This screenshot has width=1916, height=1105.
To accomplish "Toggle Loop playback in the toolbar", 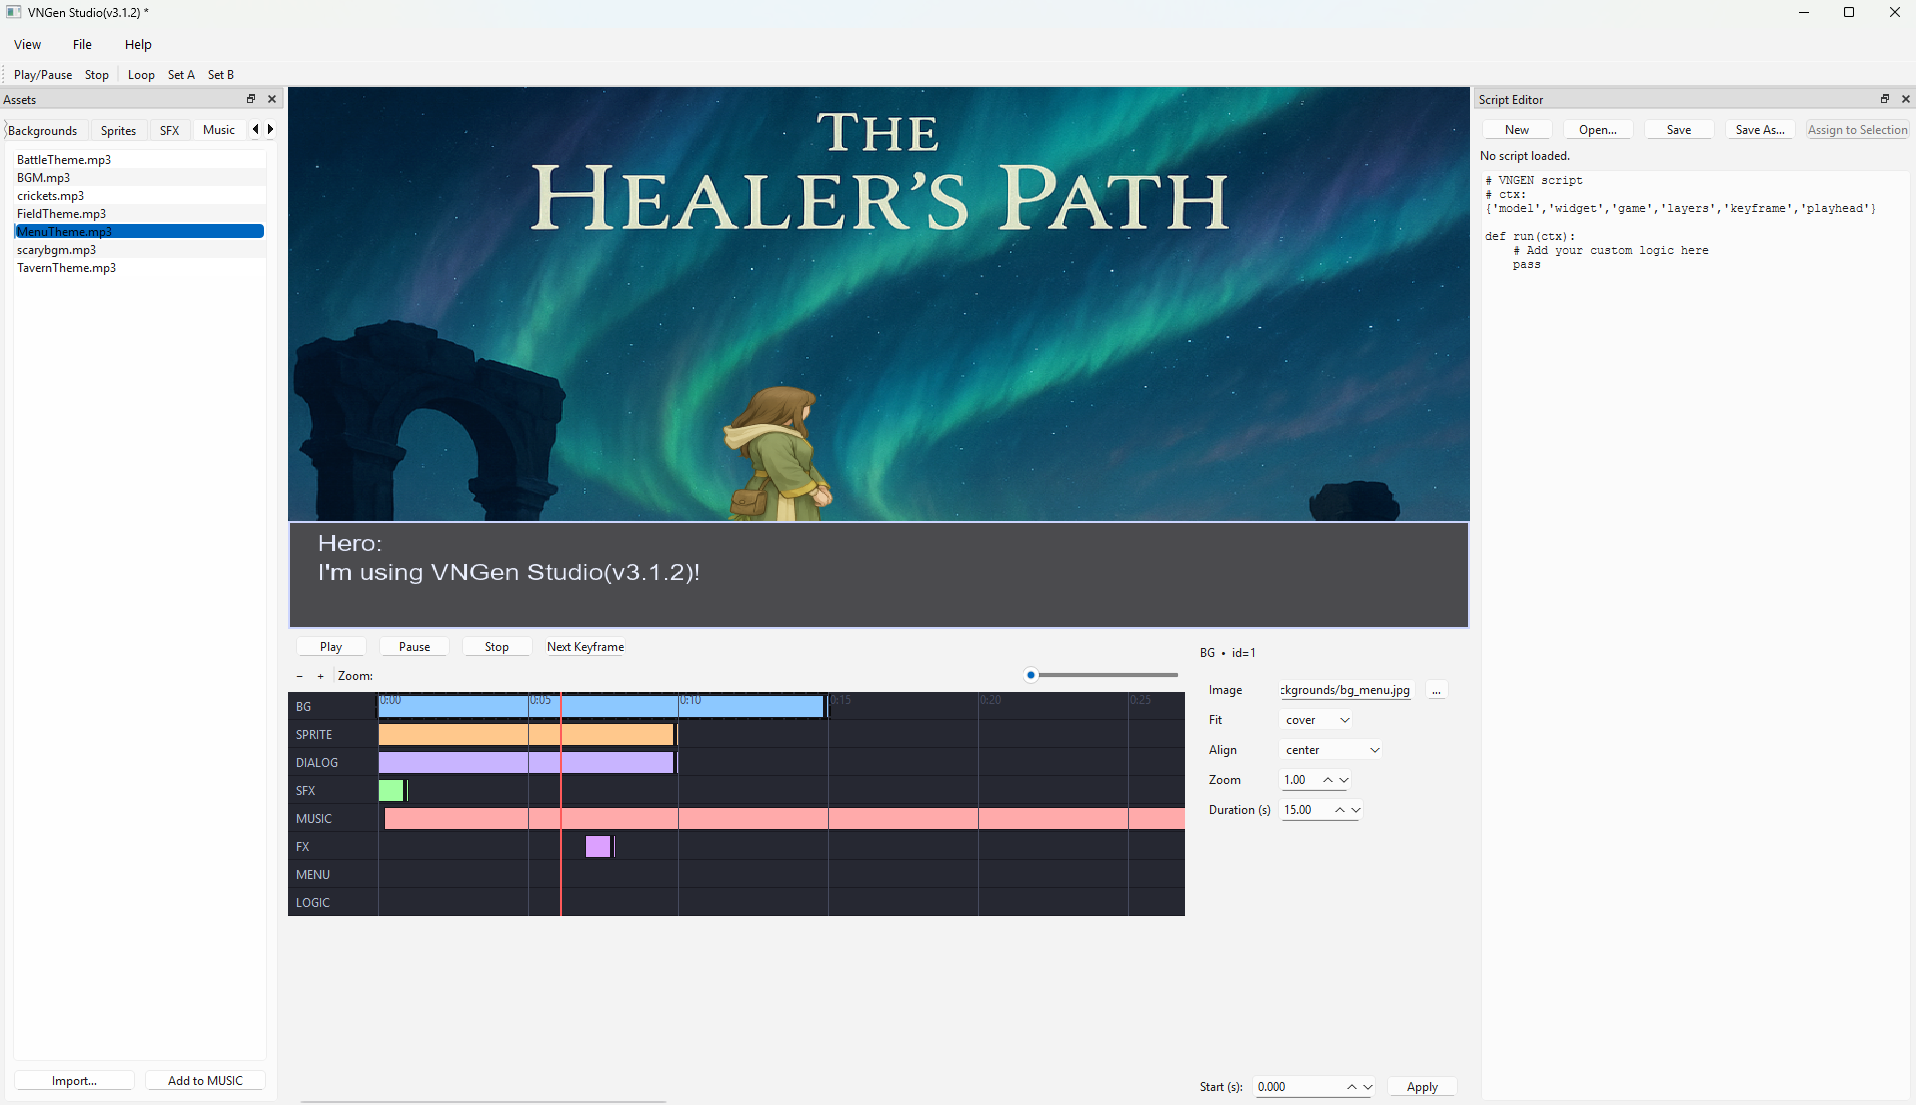I will 141,75.
